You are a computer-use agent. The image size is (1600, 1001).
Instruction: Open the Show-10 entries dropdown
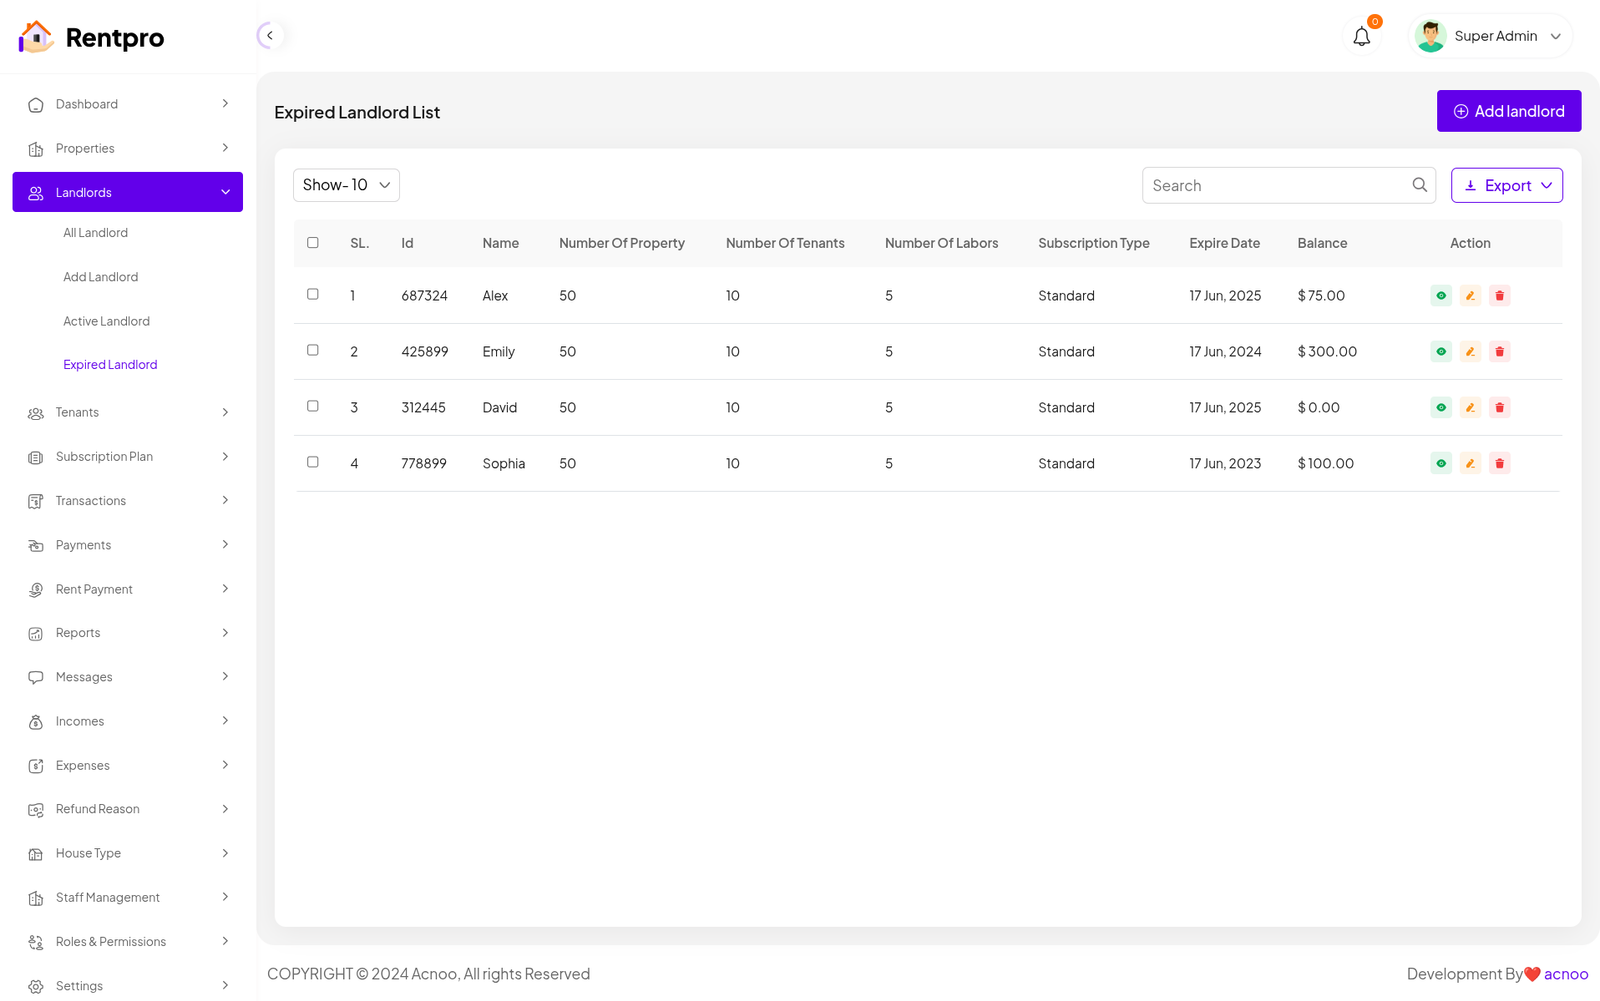coord(346,185)
